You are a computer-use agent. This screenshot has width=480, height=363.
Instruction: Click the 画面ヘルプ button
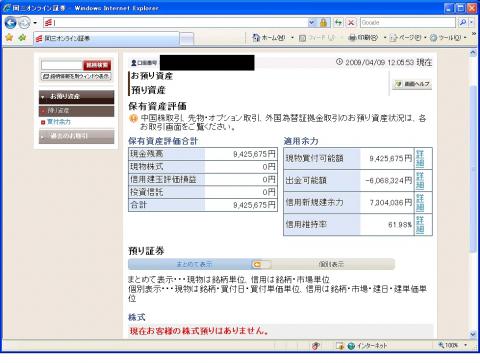tap(412, 84)
